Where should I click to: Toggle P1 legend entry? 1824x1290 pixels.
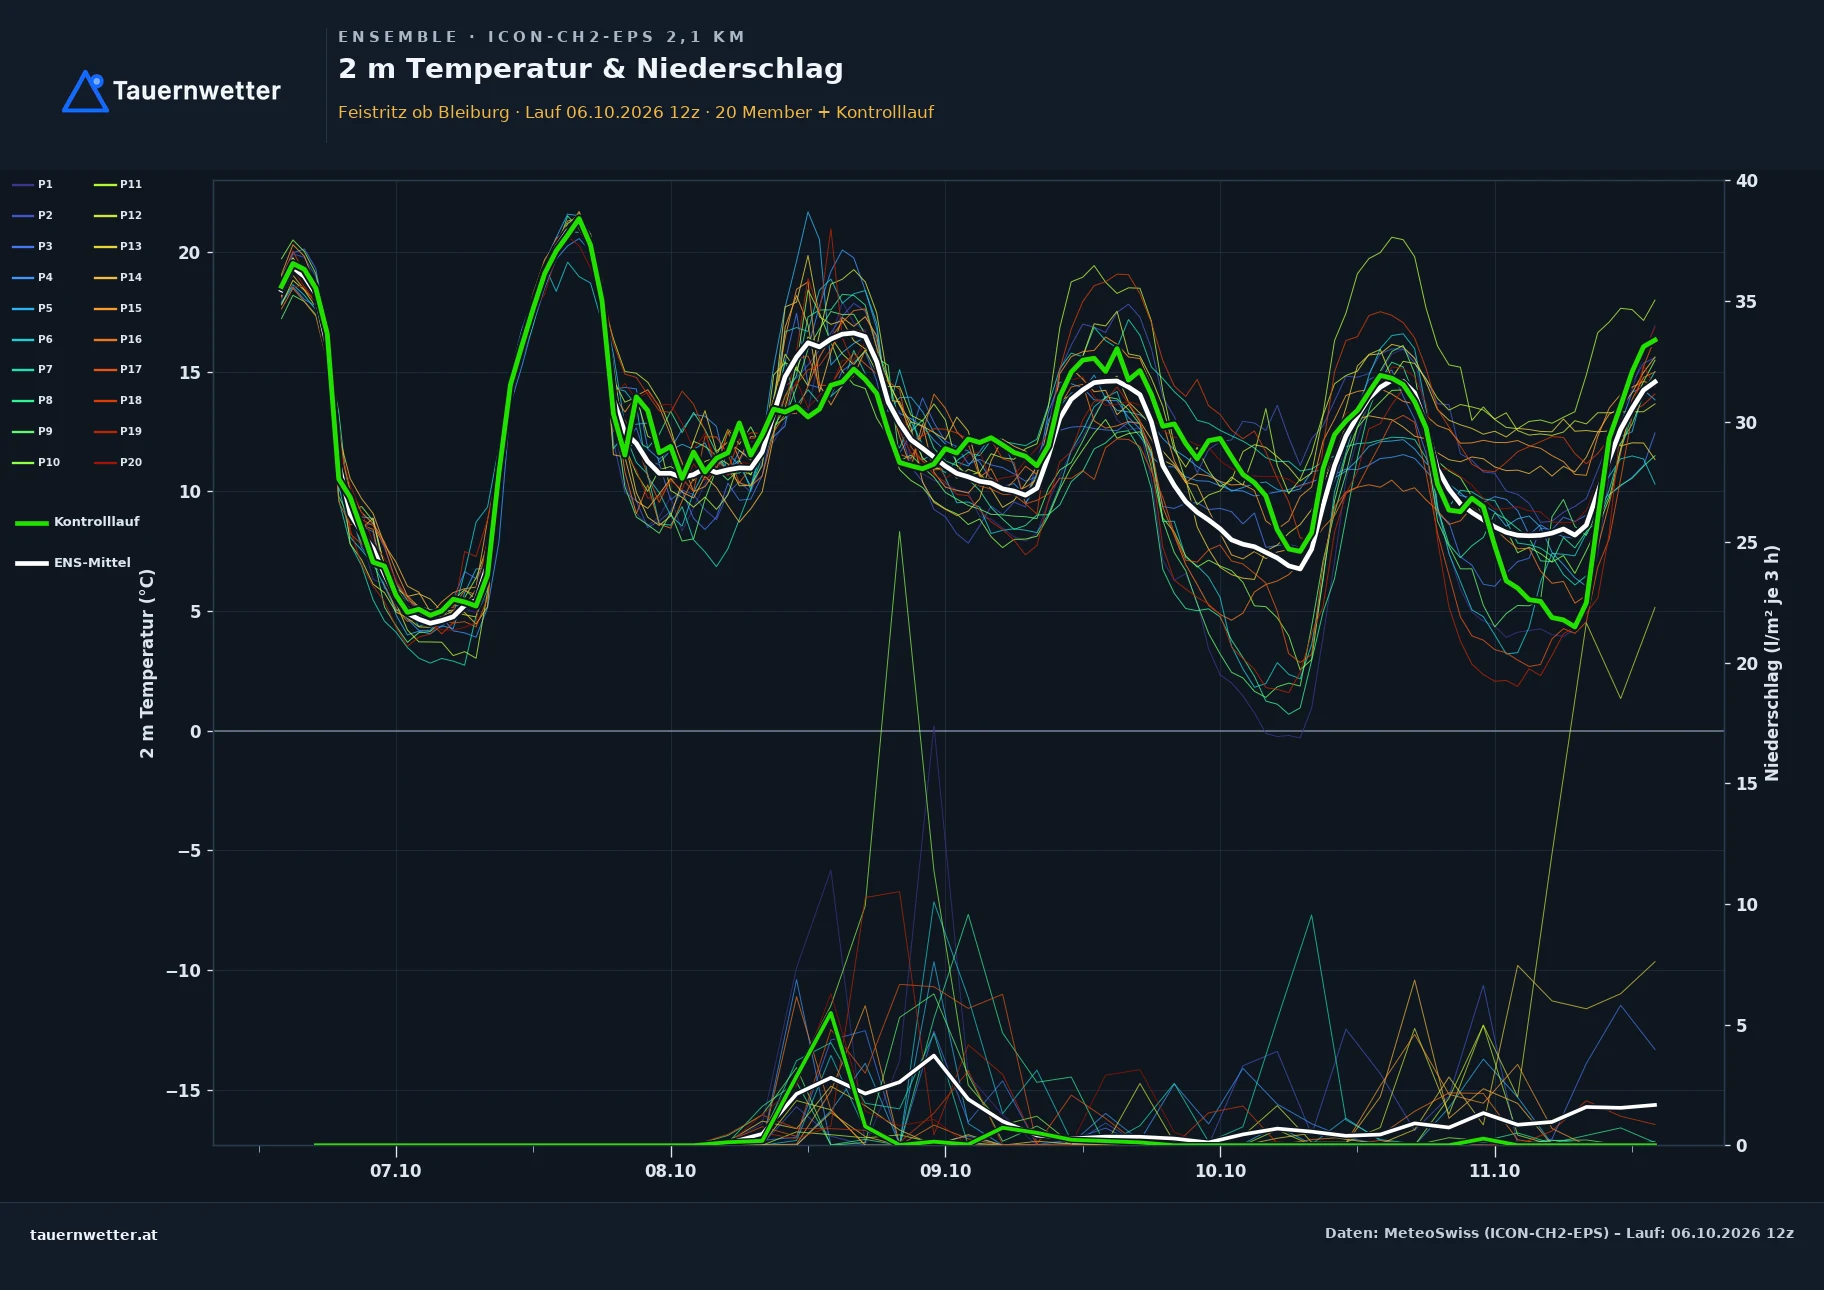click(33, 184)
